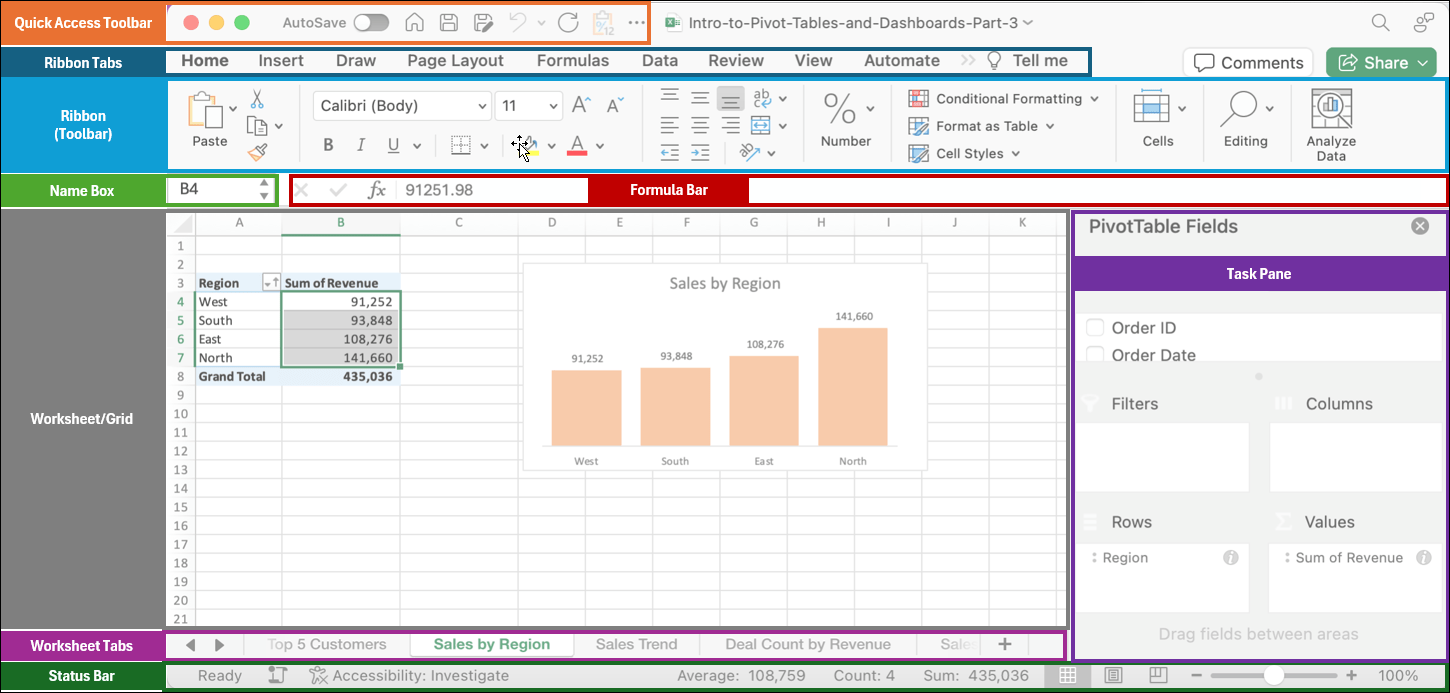Click the Increase Font Size icon
1450x693 pixels.
click(581, 105)
